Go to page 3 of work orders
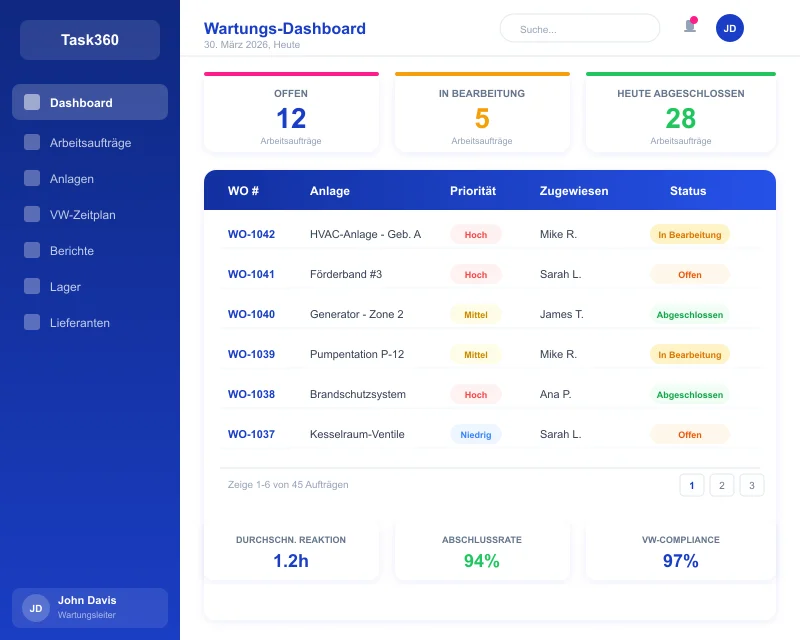Screen dimensions: 800x640 click(752, 485)
